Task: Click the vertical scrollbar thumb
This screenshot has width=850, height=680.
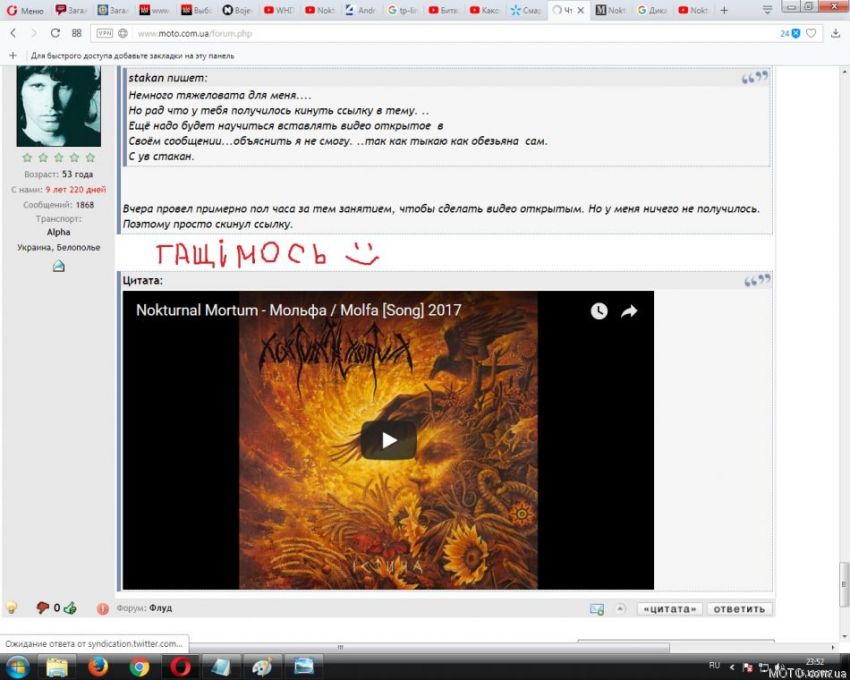Action: 844,585
